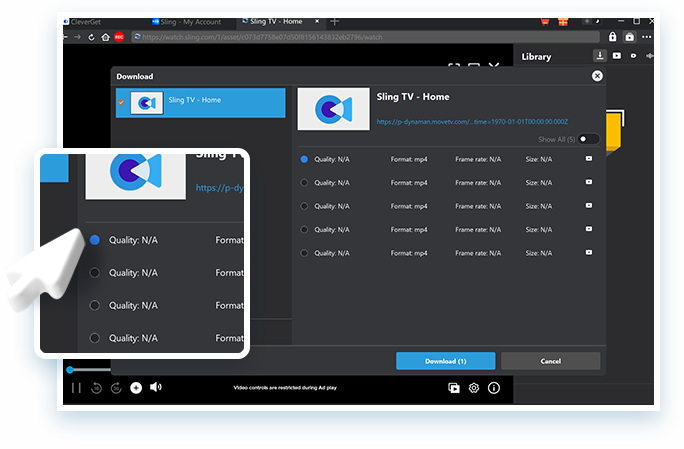The height and width of the screenshot is (449, 684).
Task: Close the Download dialog
Action: point(597,76)
